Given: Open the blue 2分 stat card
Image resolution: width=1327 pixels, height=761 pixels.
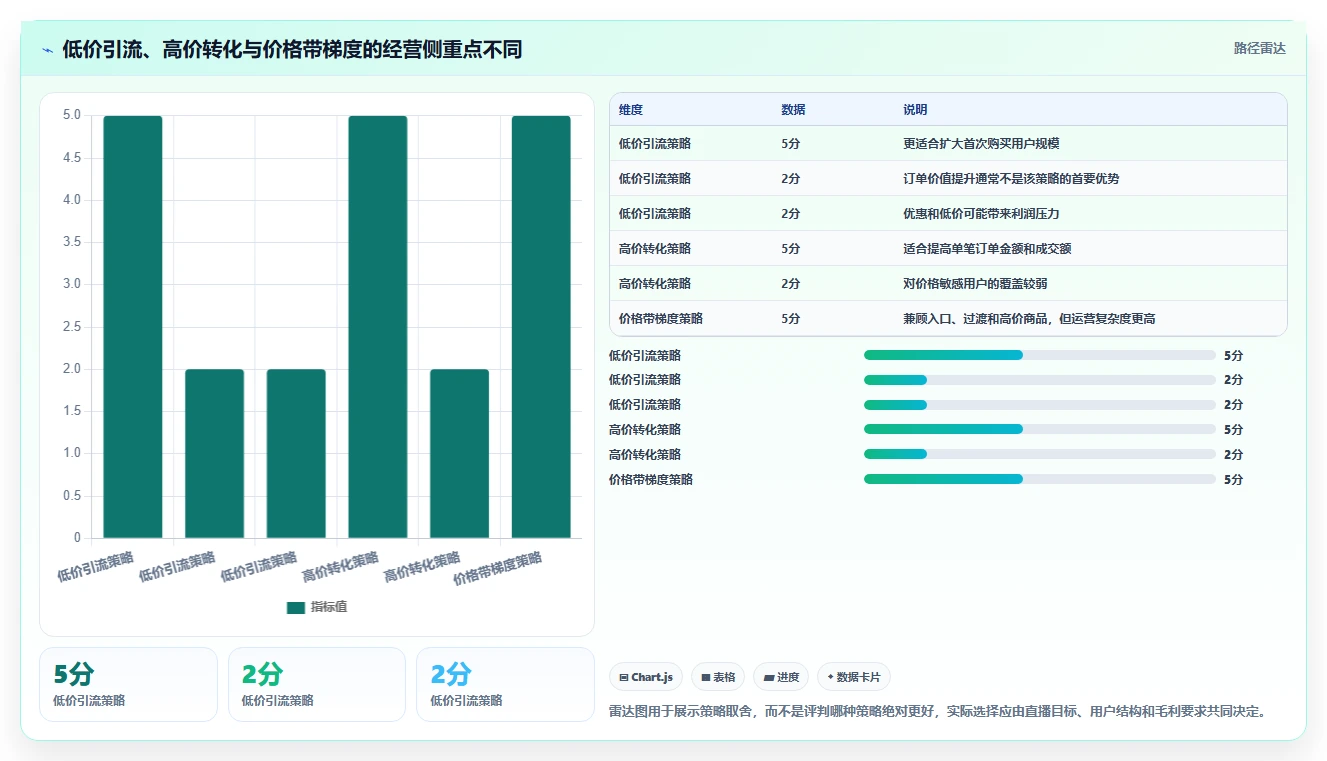Looking at the screenshot, I should [505, 684].
